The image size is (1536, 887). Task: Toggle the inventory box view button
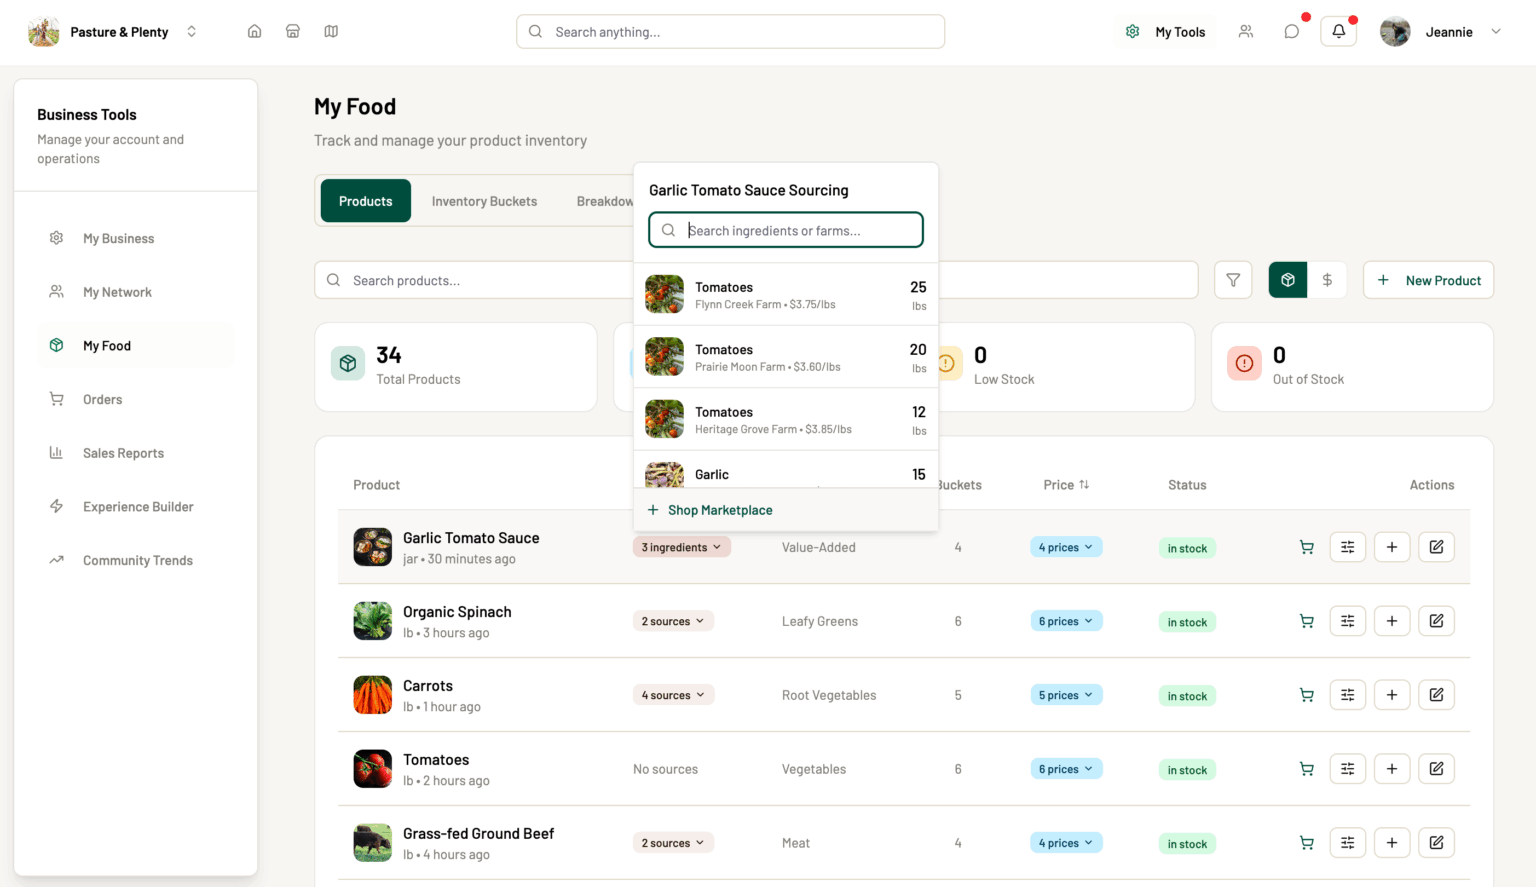1288,280
